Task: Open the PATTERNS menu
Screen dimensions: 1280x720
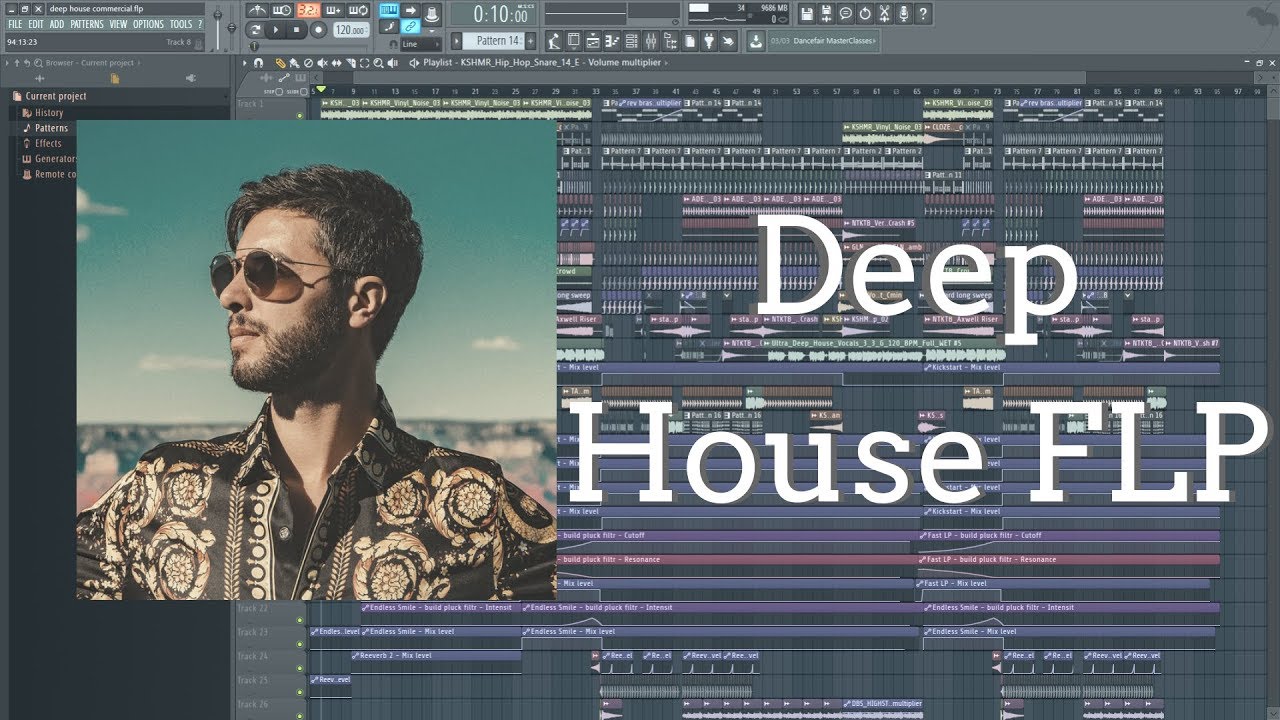Action: (x=86, y=24)
